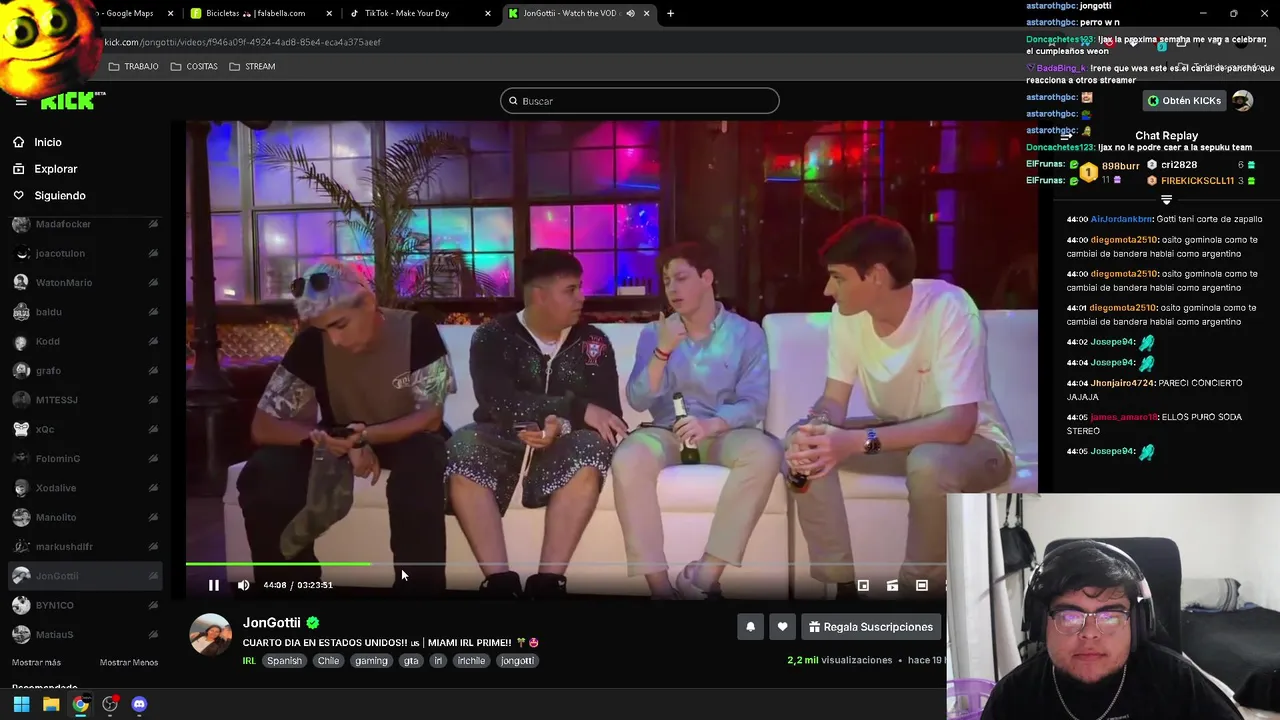Toggle notifications for grafo in sidebar

[x=153, y=370]
